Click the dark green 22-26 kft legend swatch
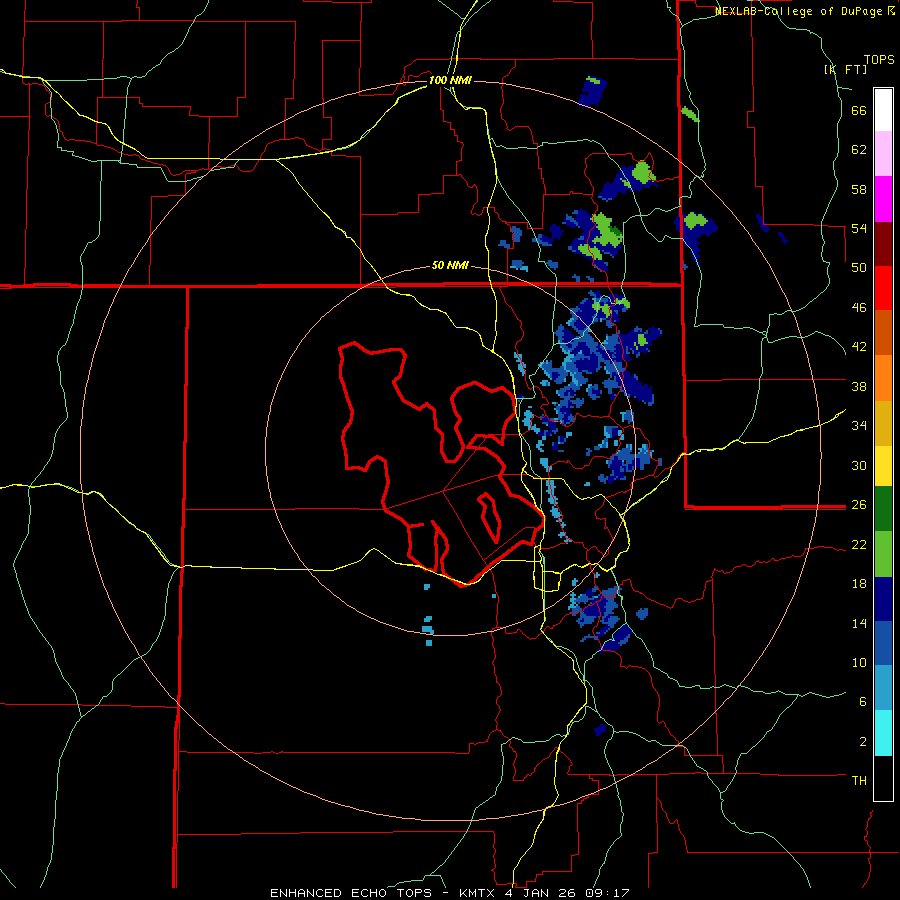Screen dimensions: 900x900 pos(883,509)
